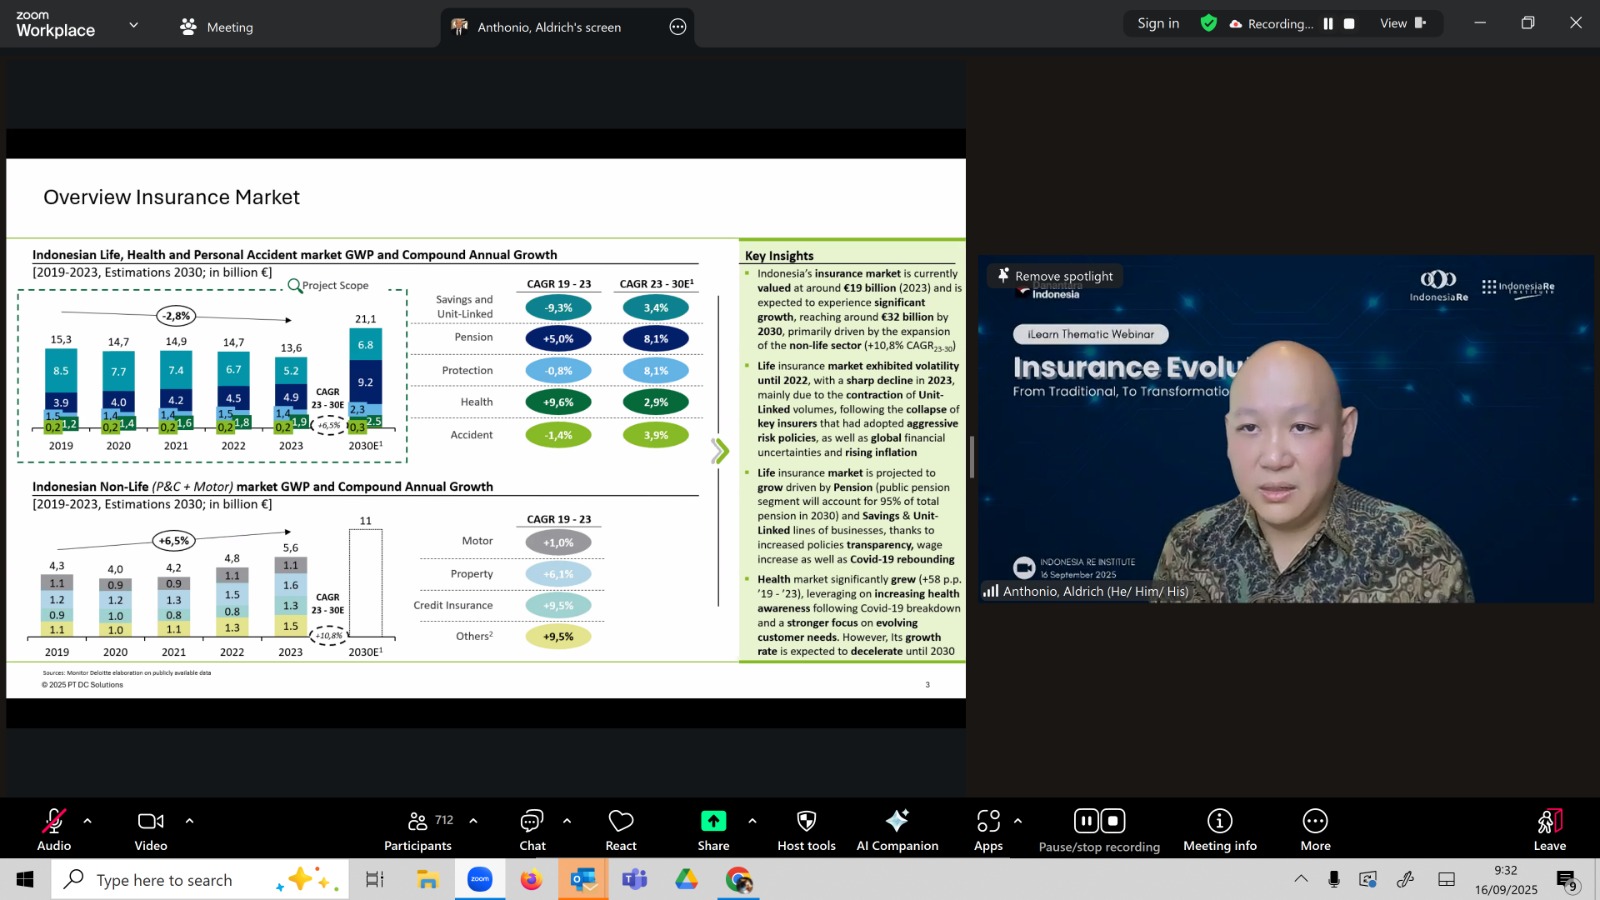Screen dimensions: 1600x900
Task: Expand video options arrow beside Video
Action: 189,821
